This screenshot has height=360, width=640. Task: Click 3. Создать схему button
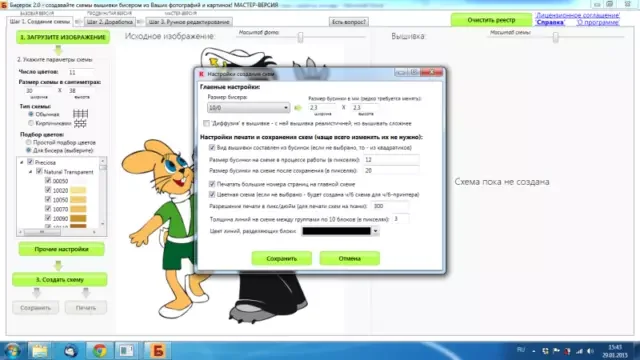click(x=60, y=280)
